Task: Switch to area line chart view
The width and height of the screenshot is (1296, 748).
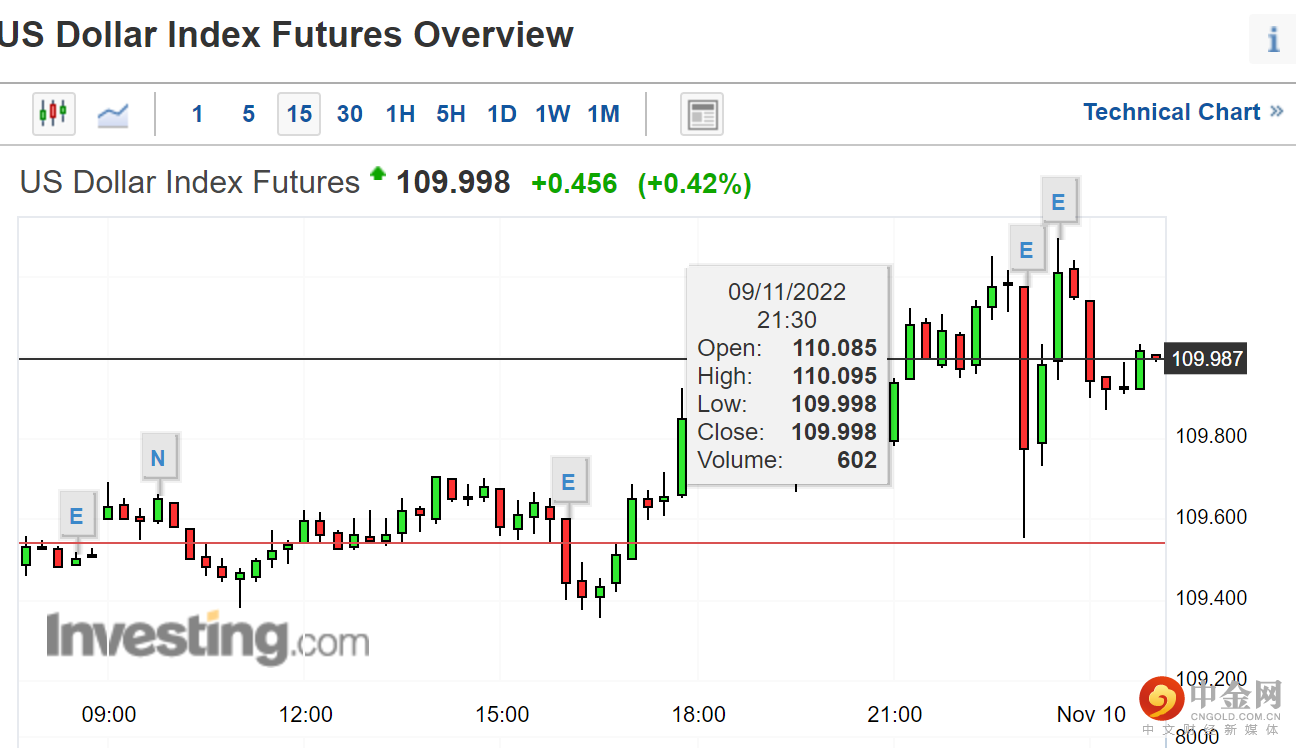Action: (112, 114)
